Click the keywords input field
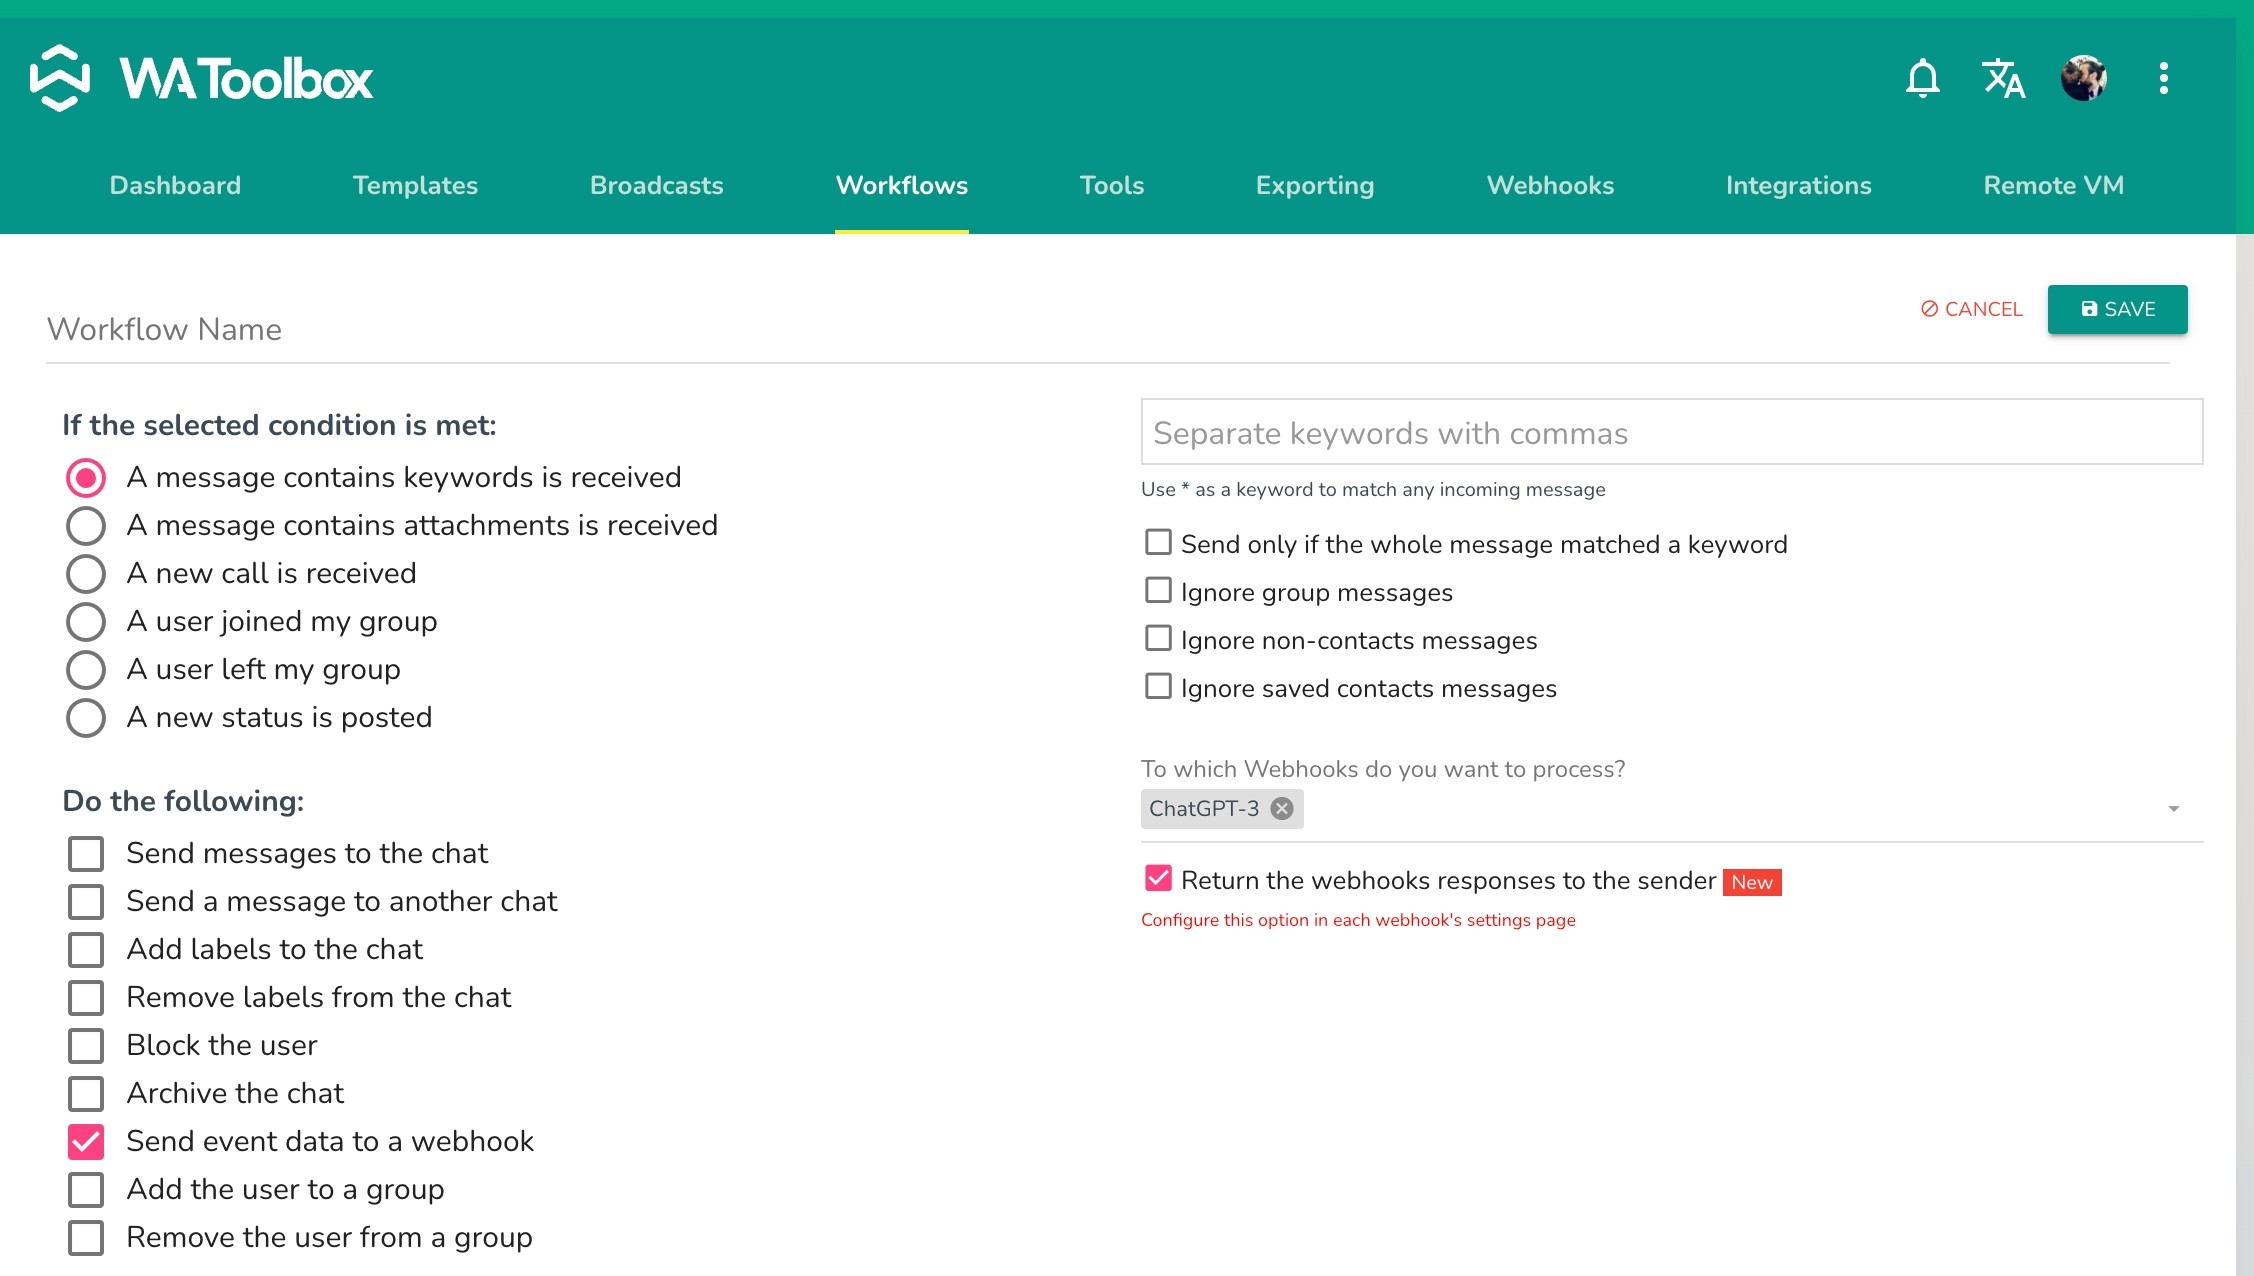 tap(1671, 432)
